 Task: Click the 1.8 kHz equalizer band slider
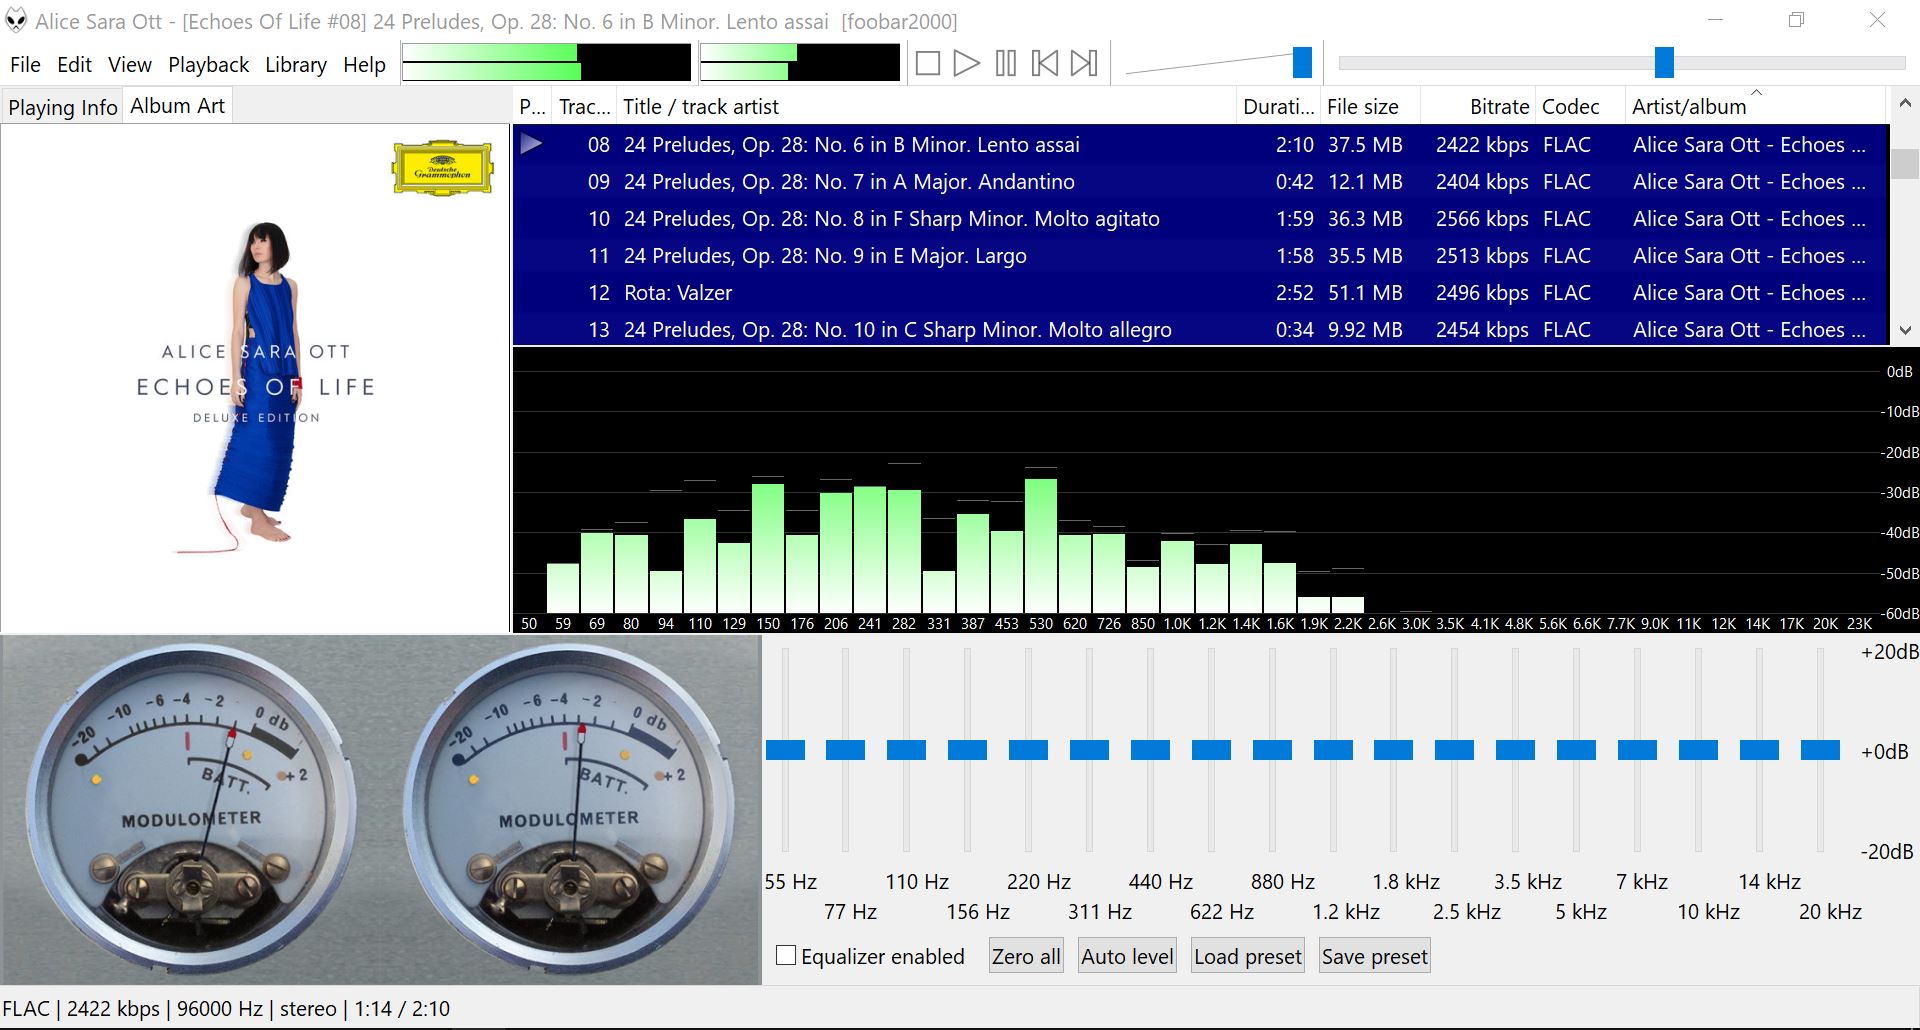(x=1394, y=750)
